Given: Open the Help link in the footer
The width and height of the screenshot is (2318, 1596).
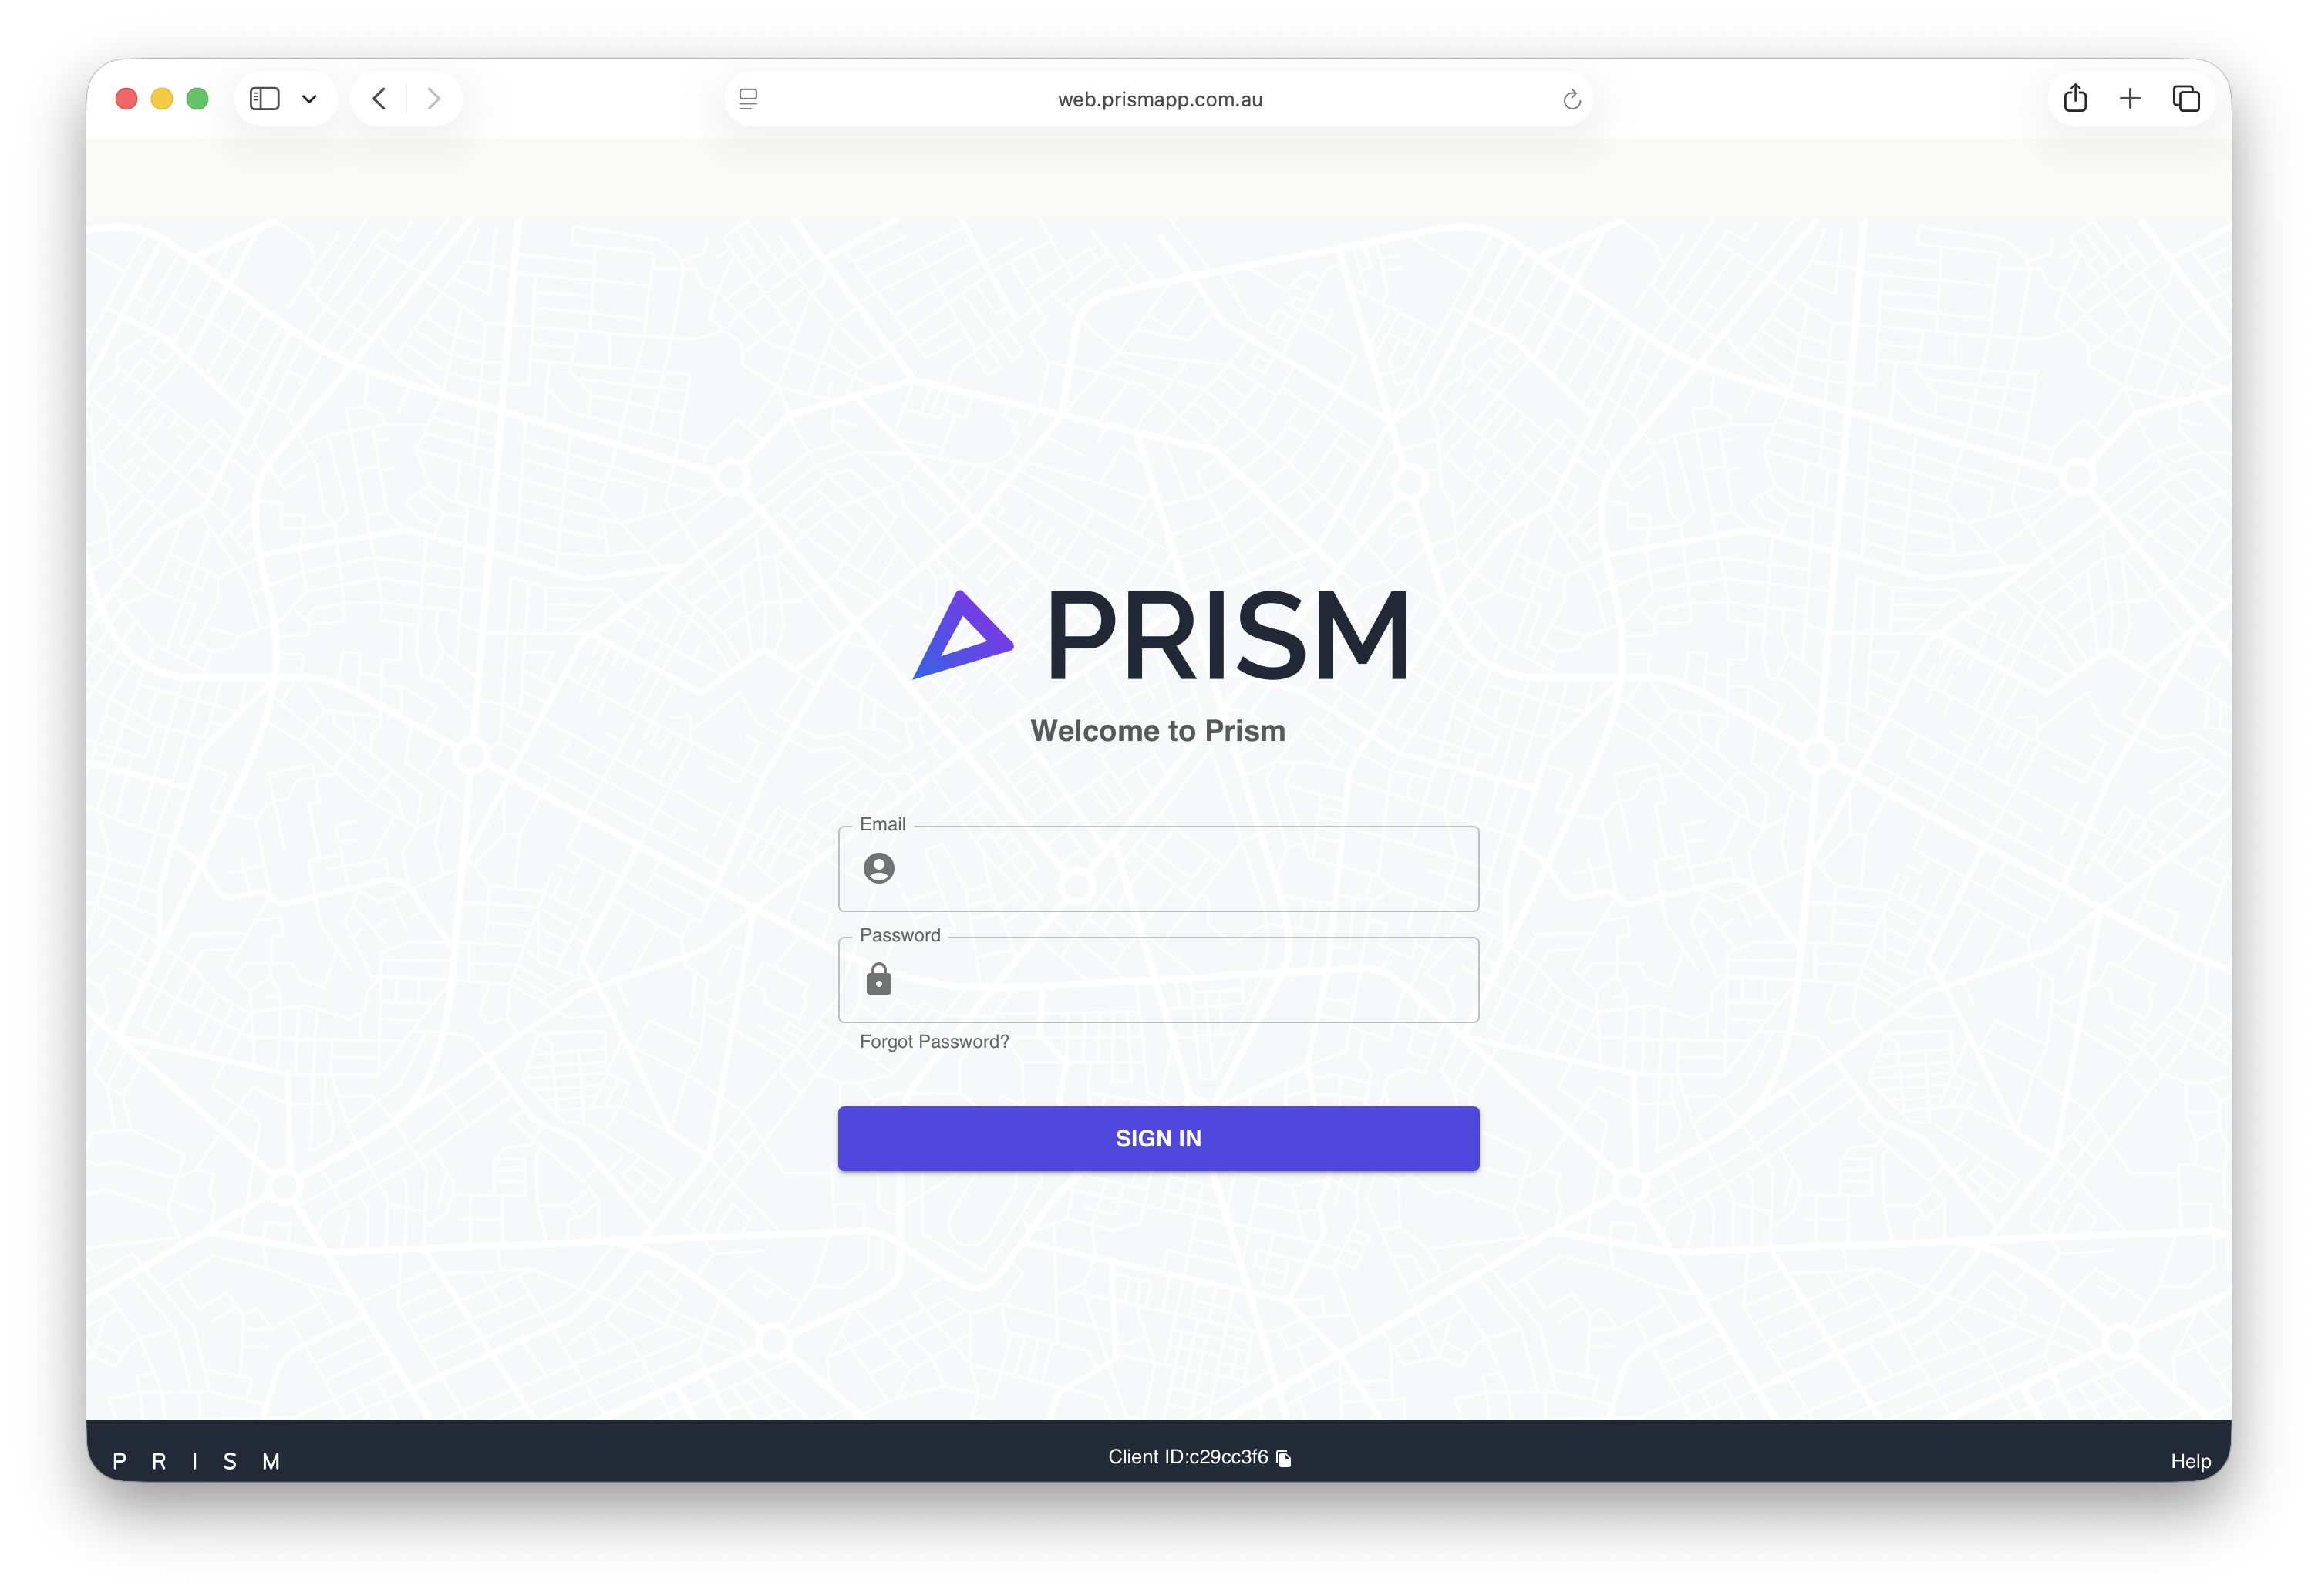Looking at the screenshot, I should pos(2190,1460).
